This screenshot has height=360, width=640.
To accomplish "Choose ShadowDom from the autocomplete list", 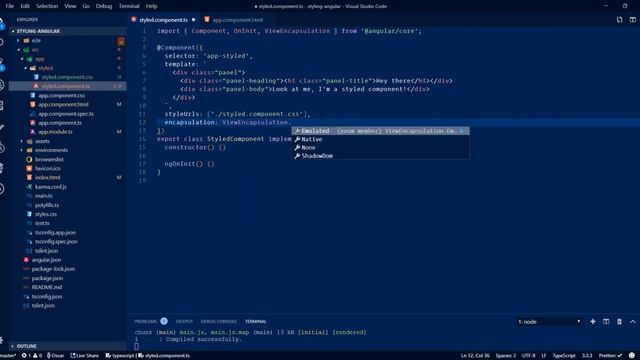I will click(x=380, y=156).
